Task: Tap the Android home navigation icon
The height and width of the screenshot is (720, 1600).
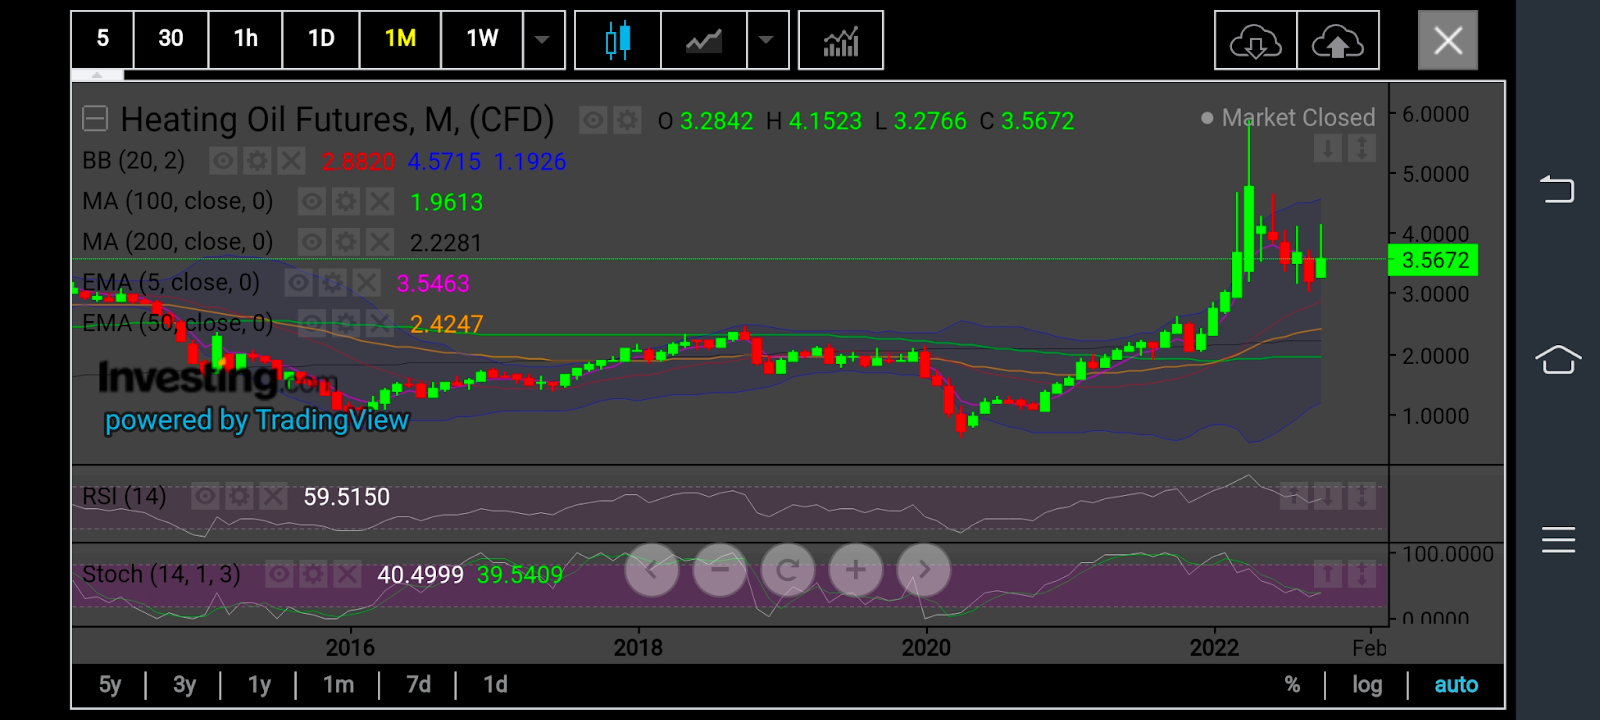Action: tap(1558, 359)
